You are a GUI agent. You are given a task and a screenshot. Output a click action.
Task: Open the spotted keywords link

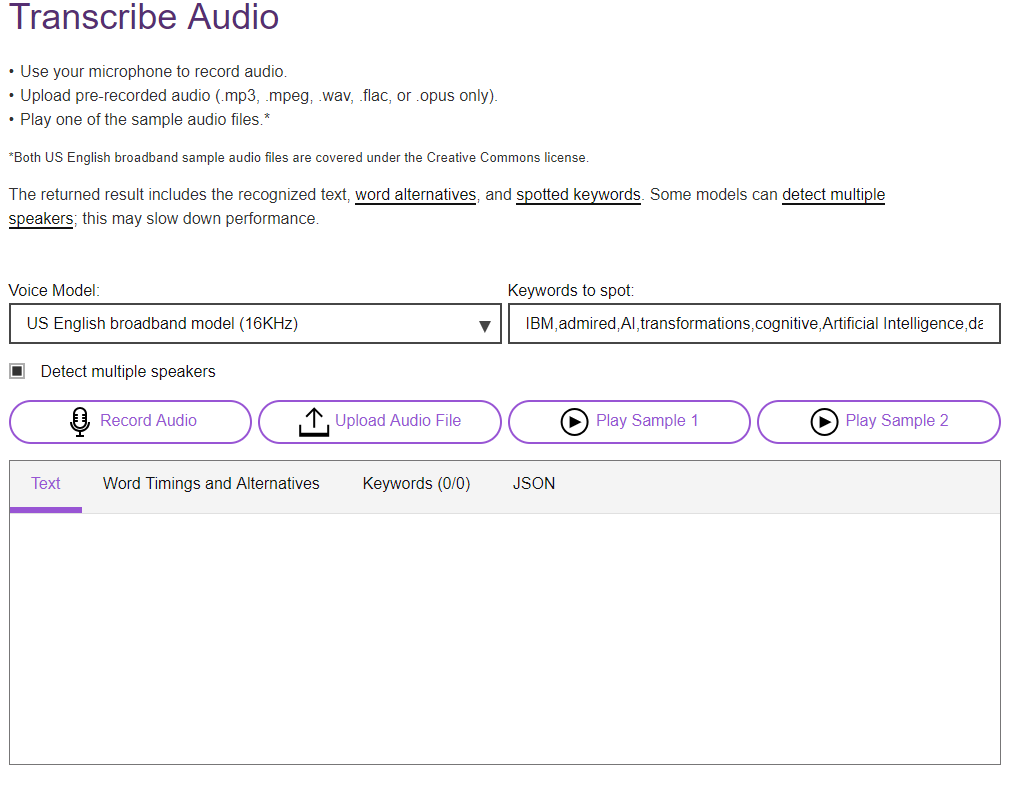(578, 195)
